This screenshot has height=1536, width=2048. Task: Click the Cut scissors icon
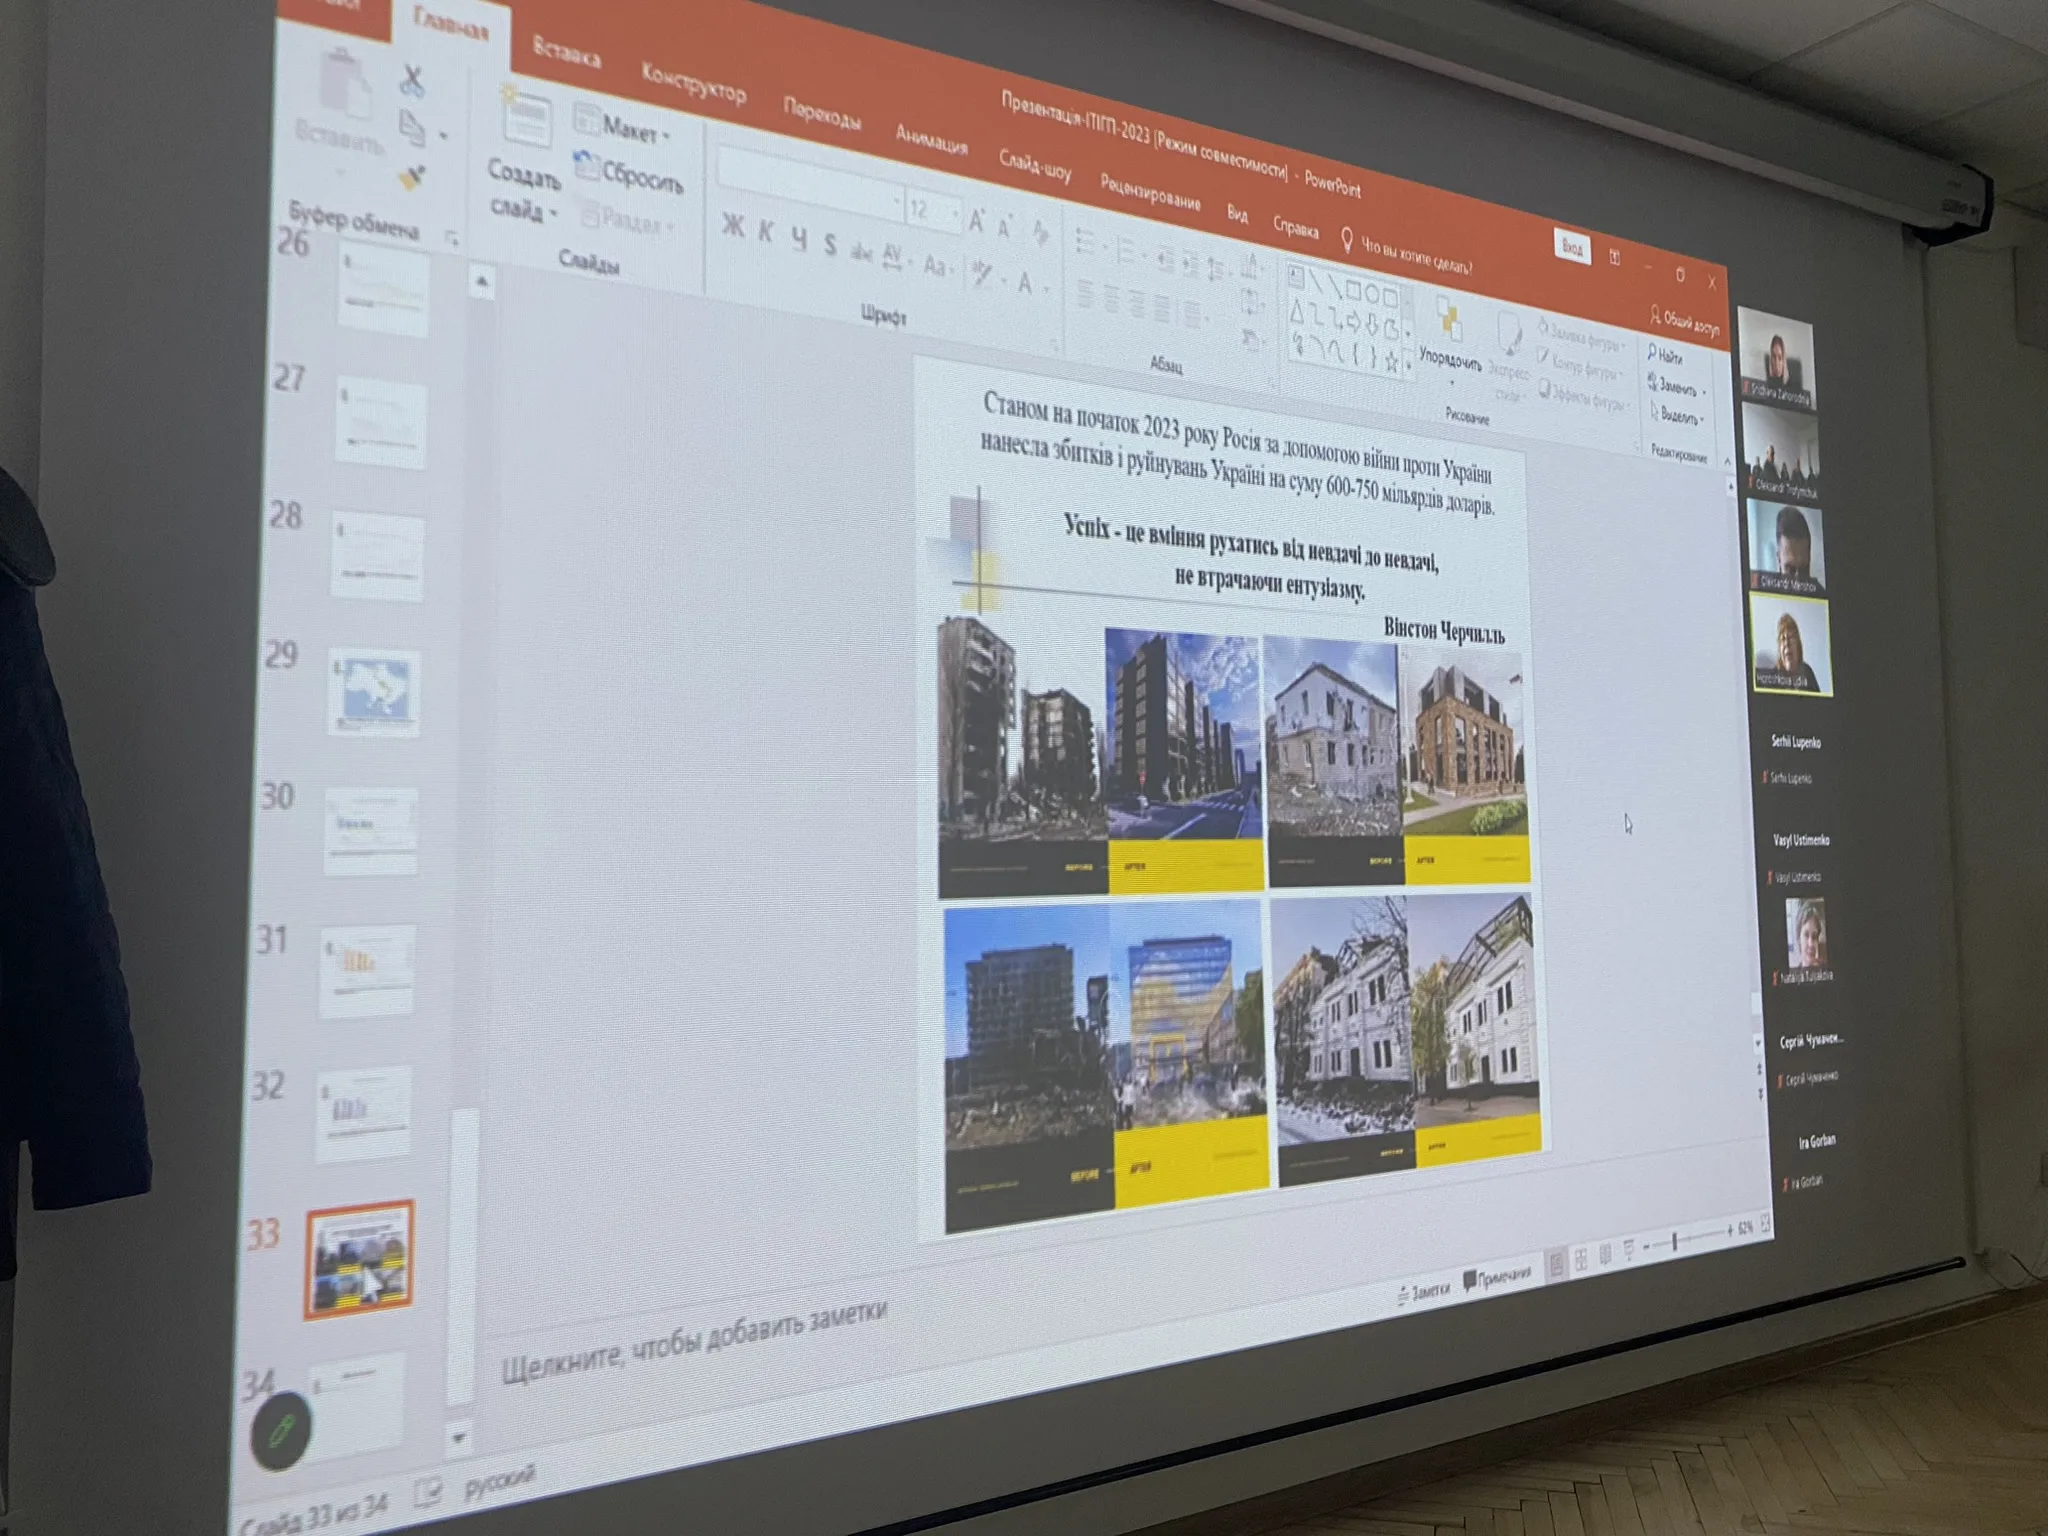(411, 82)
